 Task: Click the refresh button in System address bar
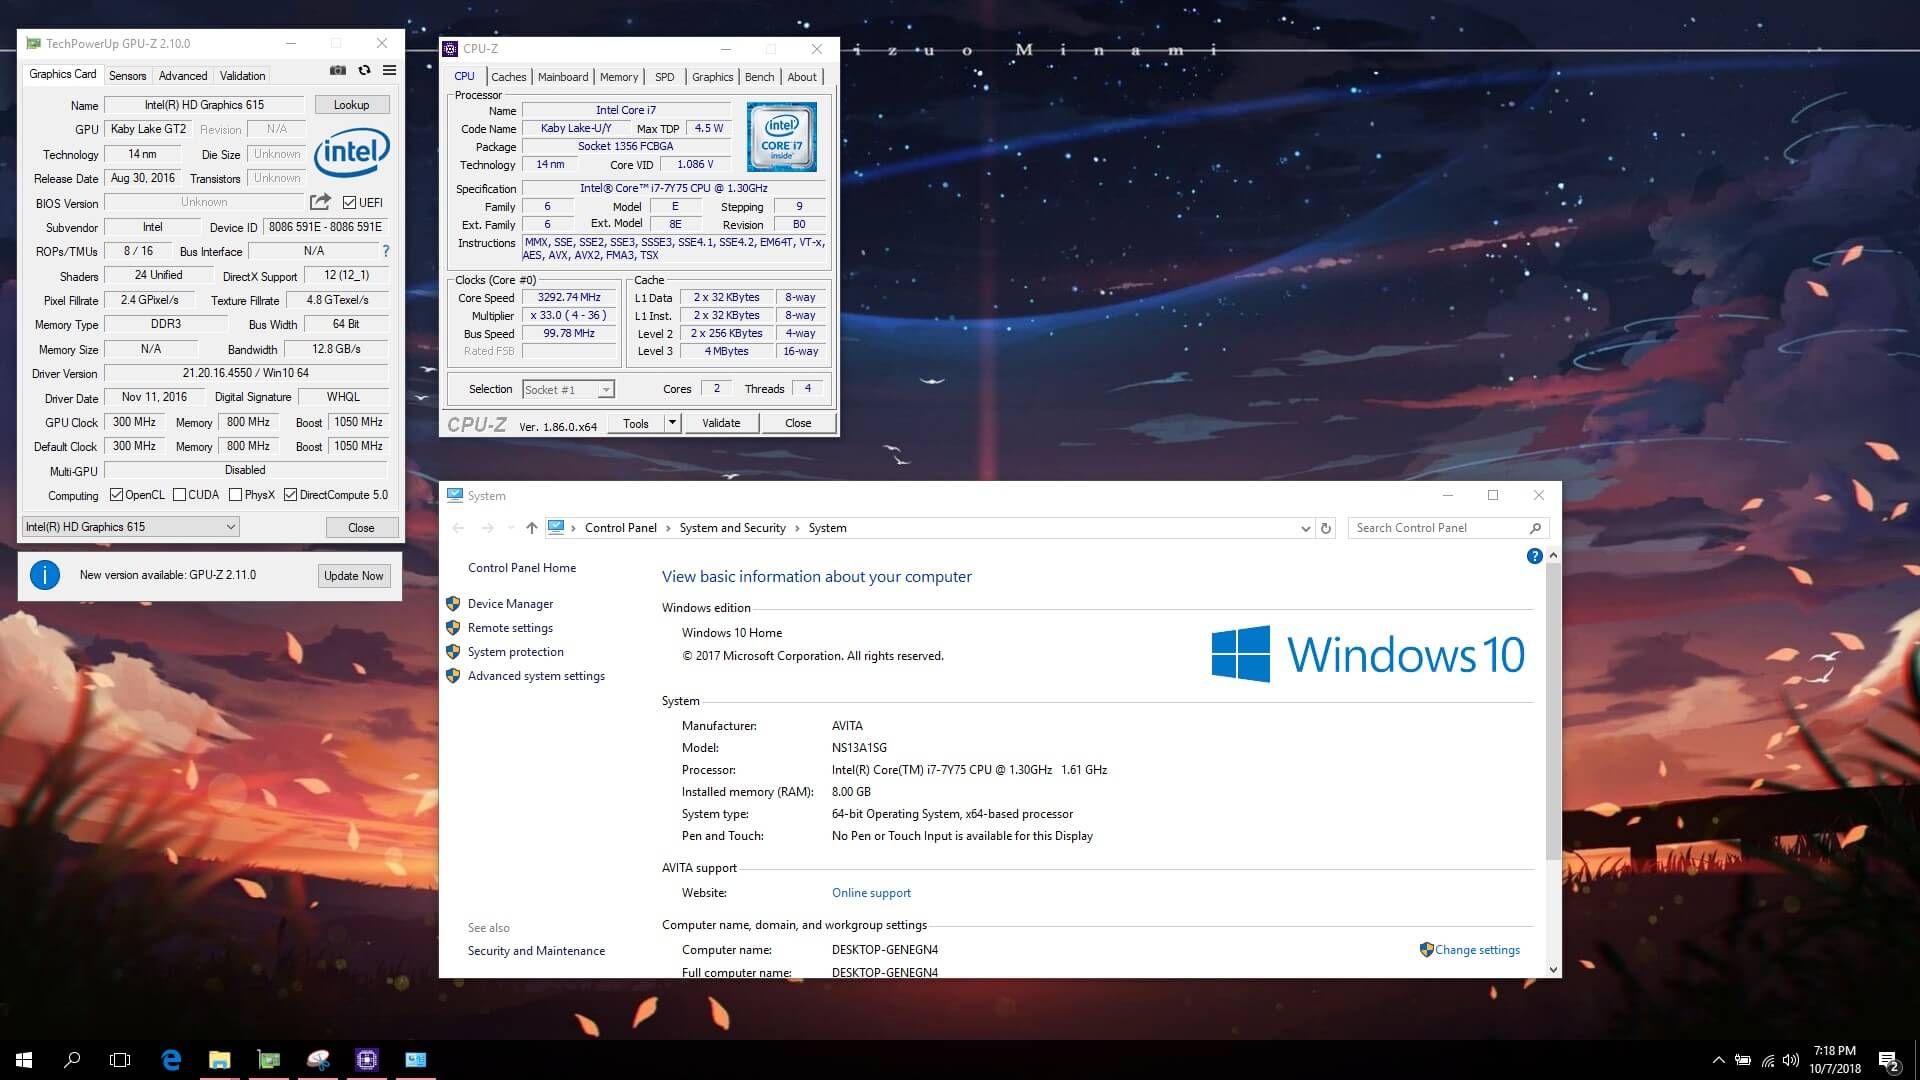[x=1326, y=528]
